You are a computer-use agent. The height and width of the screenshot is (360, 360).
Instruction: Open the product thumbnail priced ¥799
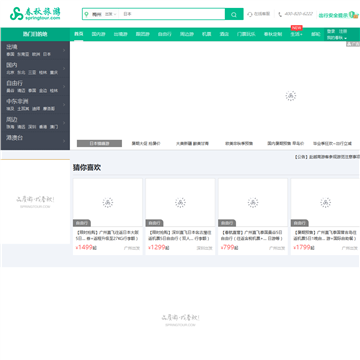click(x=253, y=203)
